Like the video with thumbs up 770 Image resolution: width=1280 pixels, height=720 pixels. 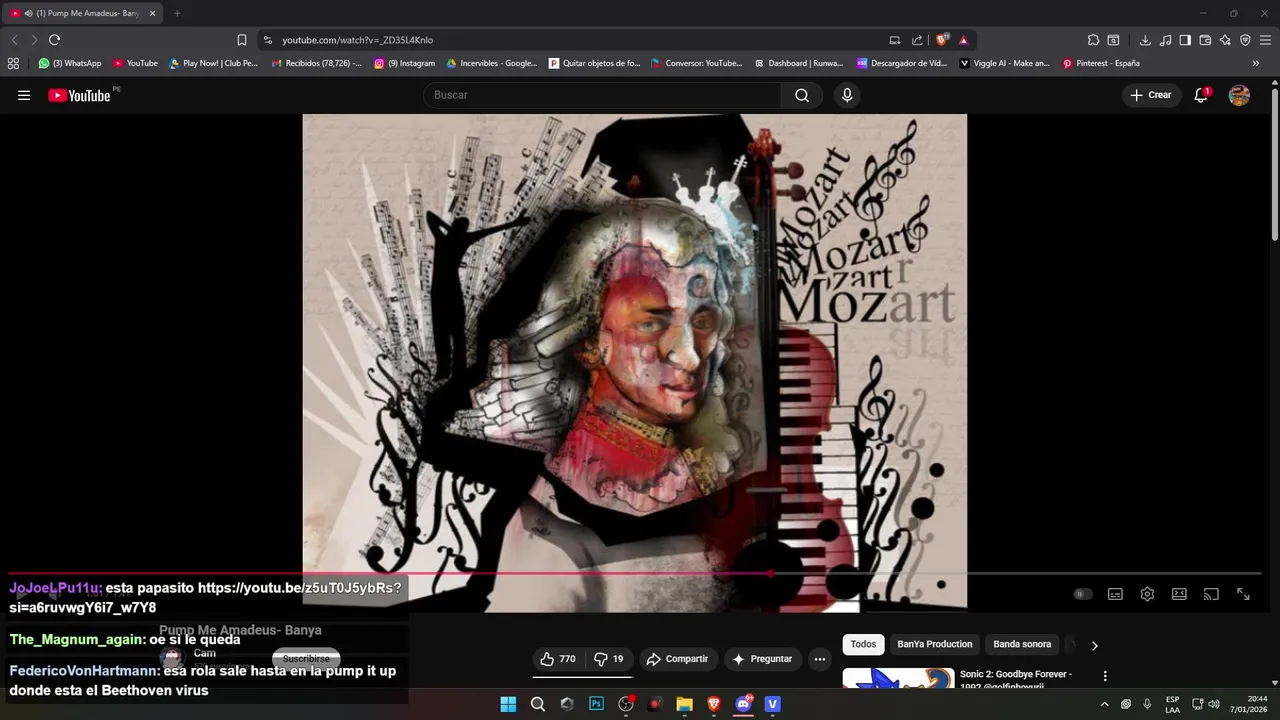(558, 659)
